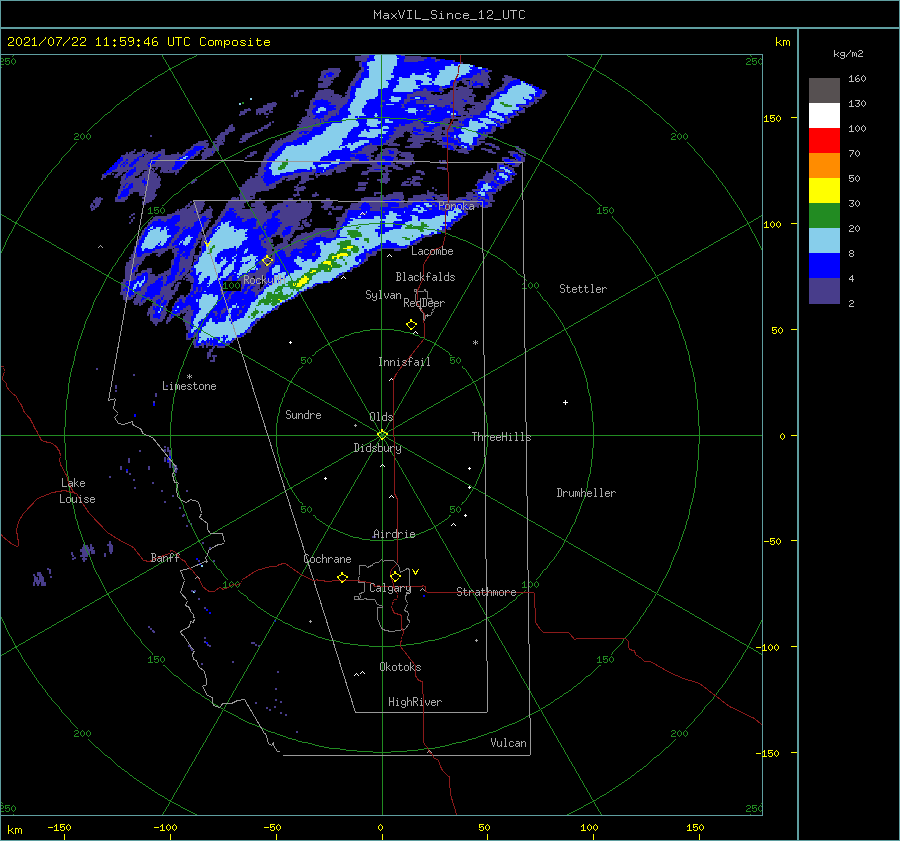Click the white asterisk marker east of Innisfail

pyautogui.click(x=475, y=343)
